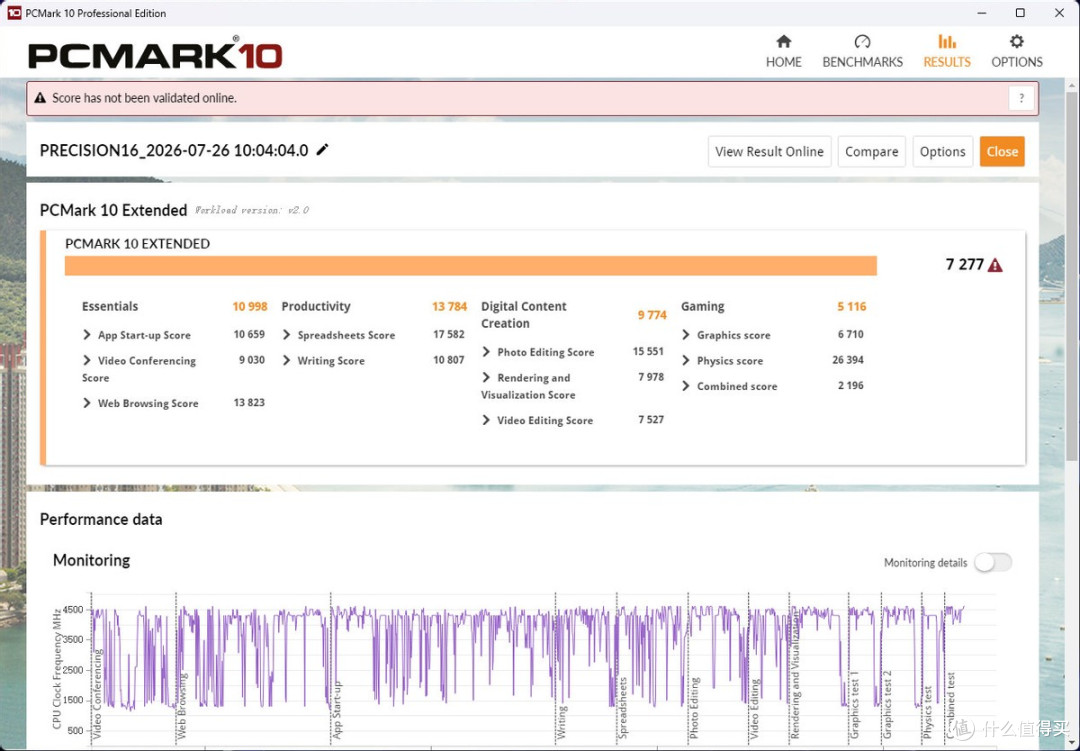Click the orange PCMark 10 Extended score bar

tap(470, 266)
